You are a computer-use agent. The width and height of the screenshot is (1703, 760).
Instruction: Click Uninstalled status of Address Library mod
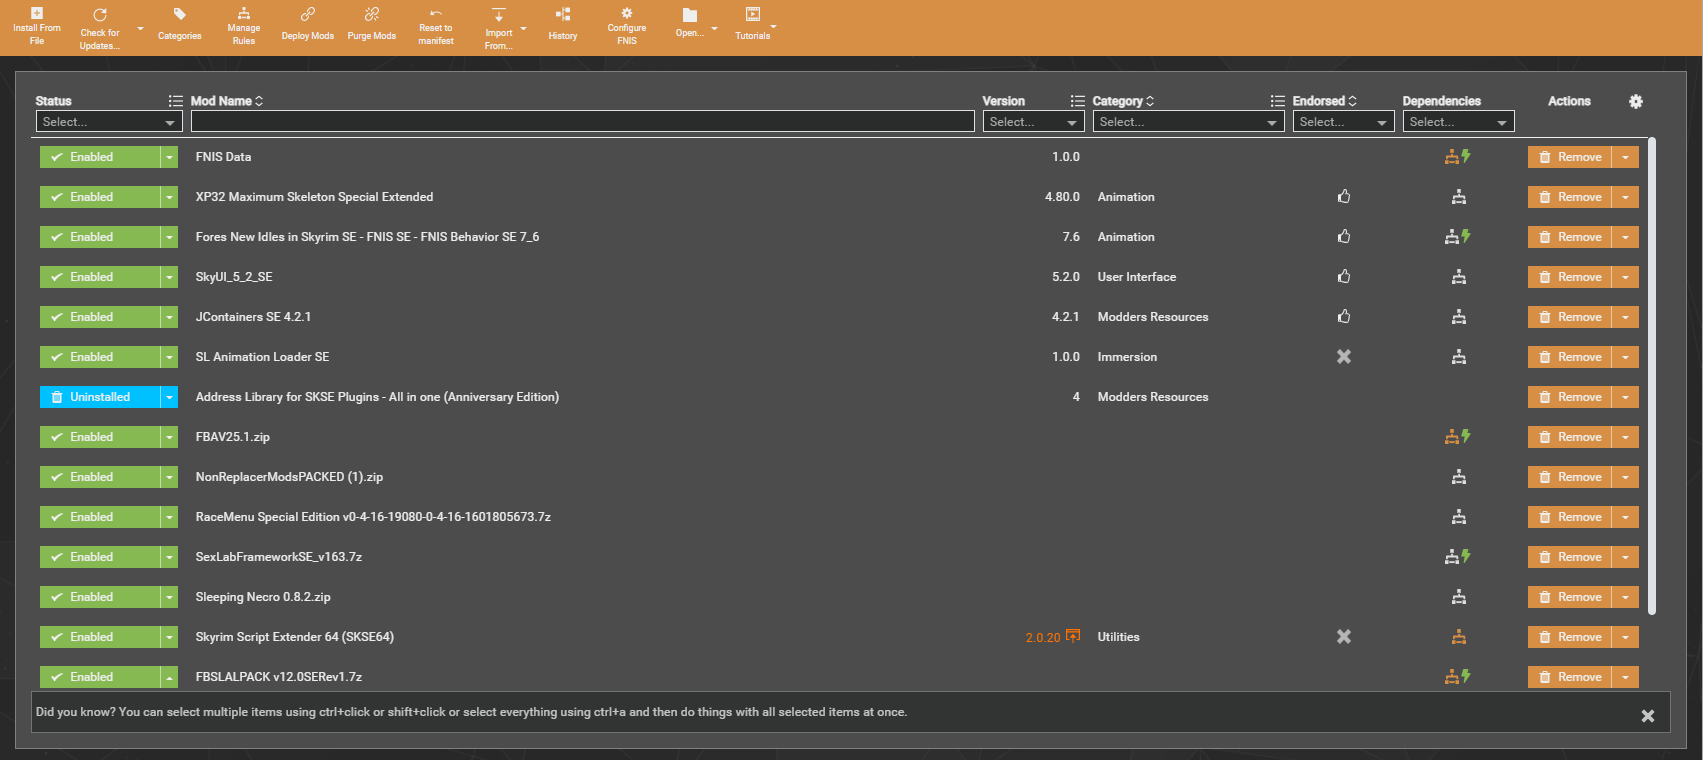point(100,397)
